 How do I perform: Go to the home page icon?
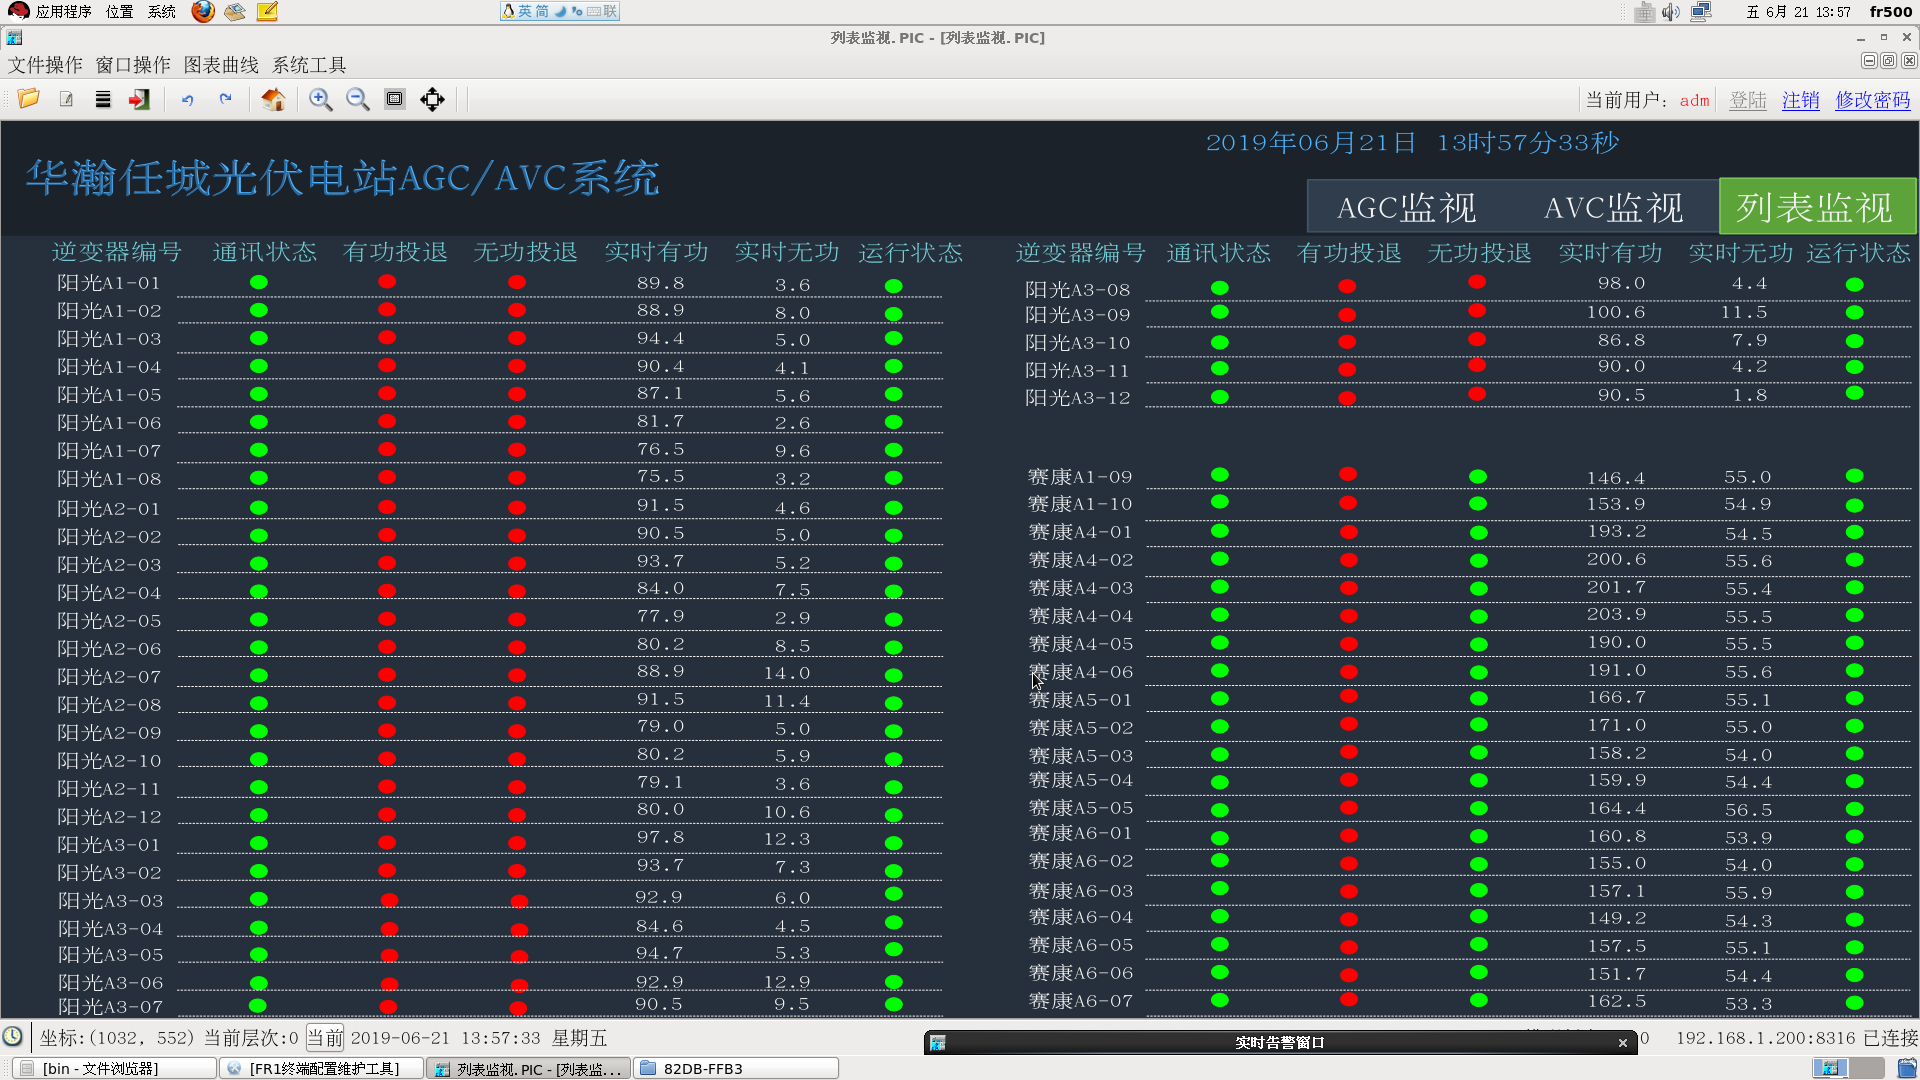(273, 99)
